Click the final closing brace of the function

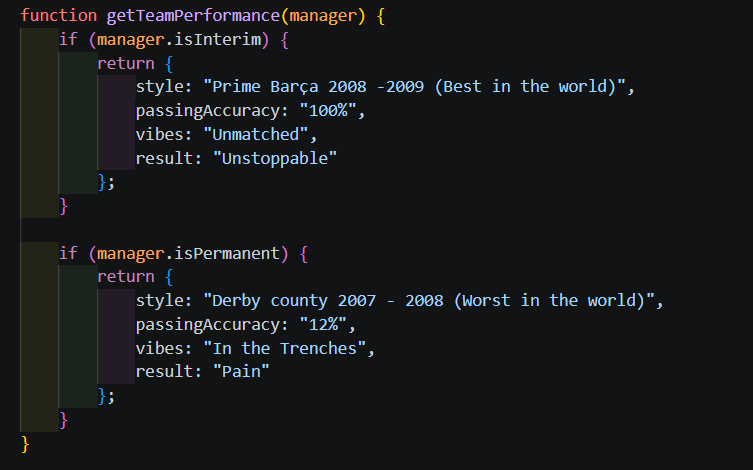coord(25,444)
